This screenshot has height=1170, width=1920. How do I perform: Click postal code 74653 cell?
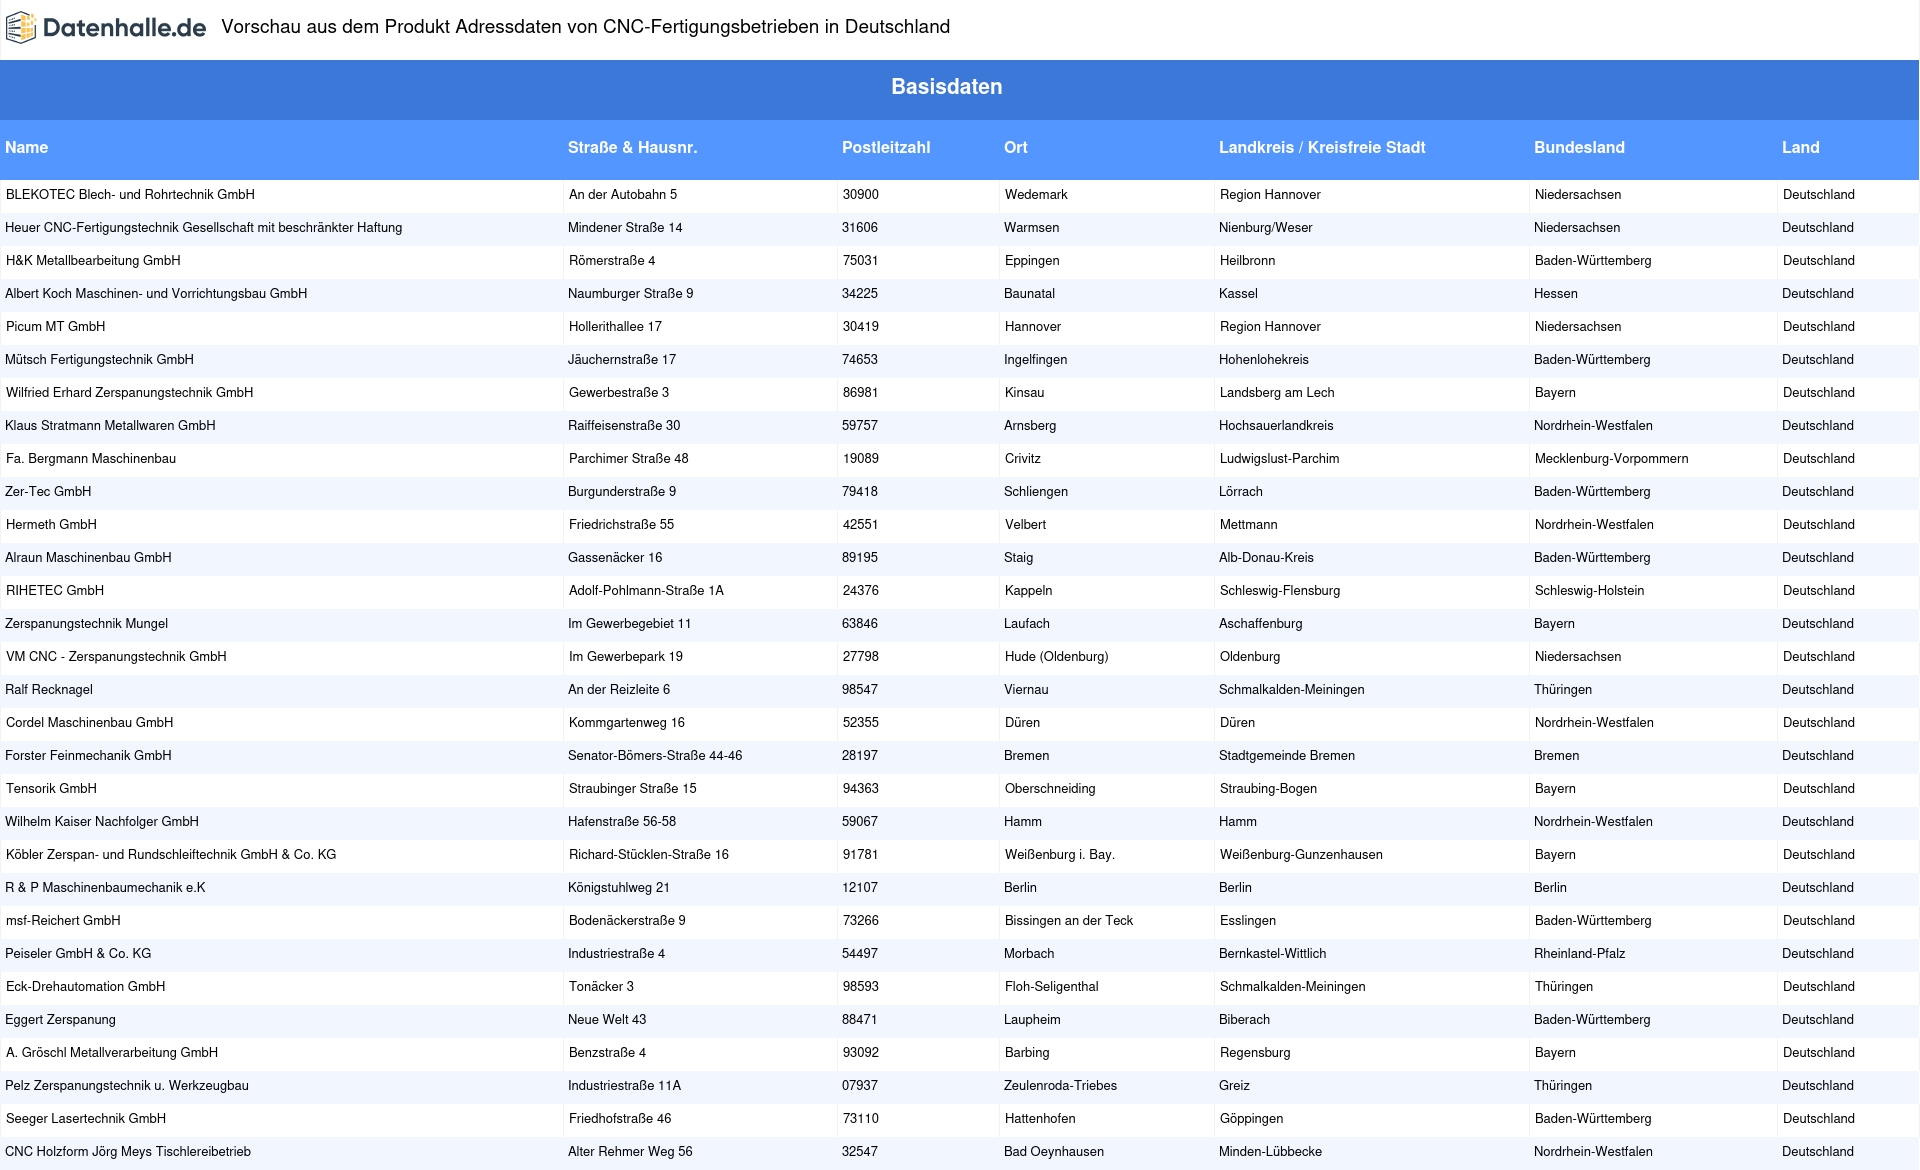point(859,360)
